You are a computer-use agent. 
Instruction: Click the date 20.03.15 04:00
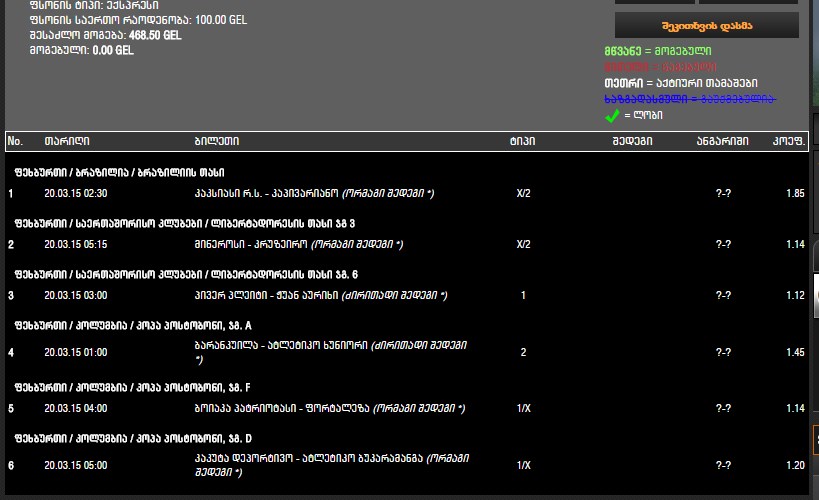coord(76,409)
